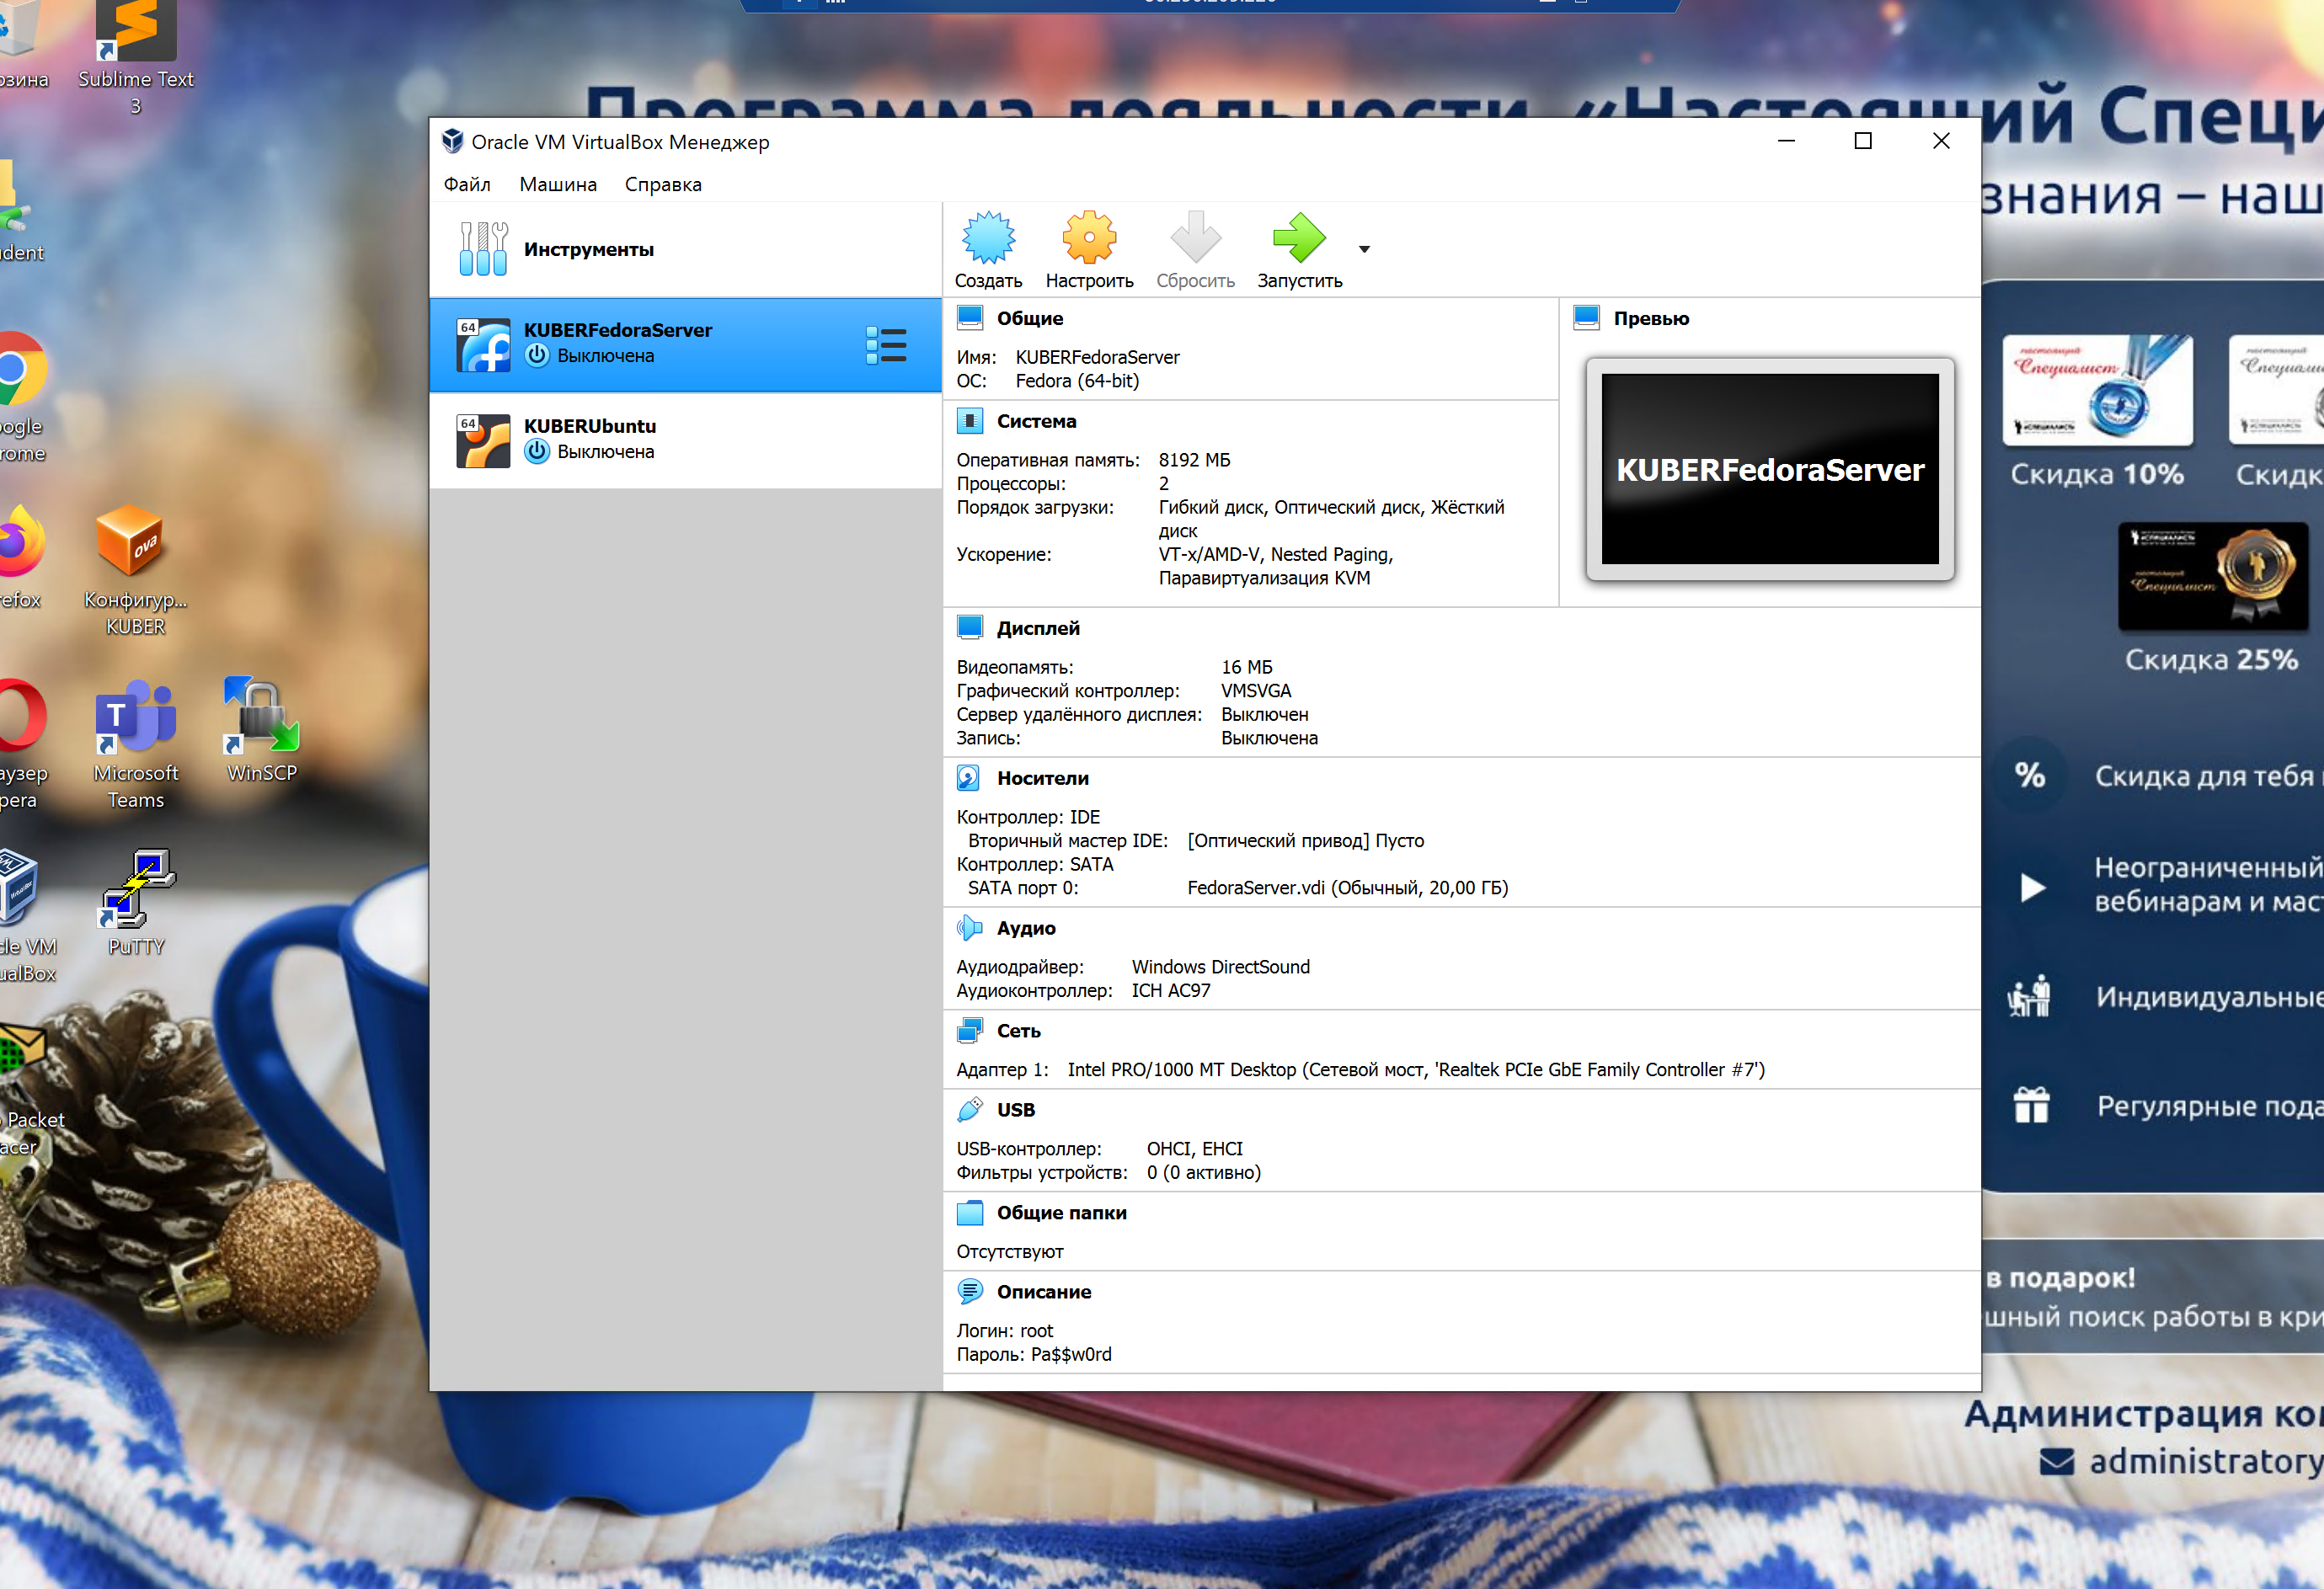Image resolution: width=2324 pixels, height=1589 pixels.
Task: Click the Аудио speaker section icon
Action: (x=968, y=928)
